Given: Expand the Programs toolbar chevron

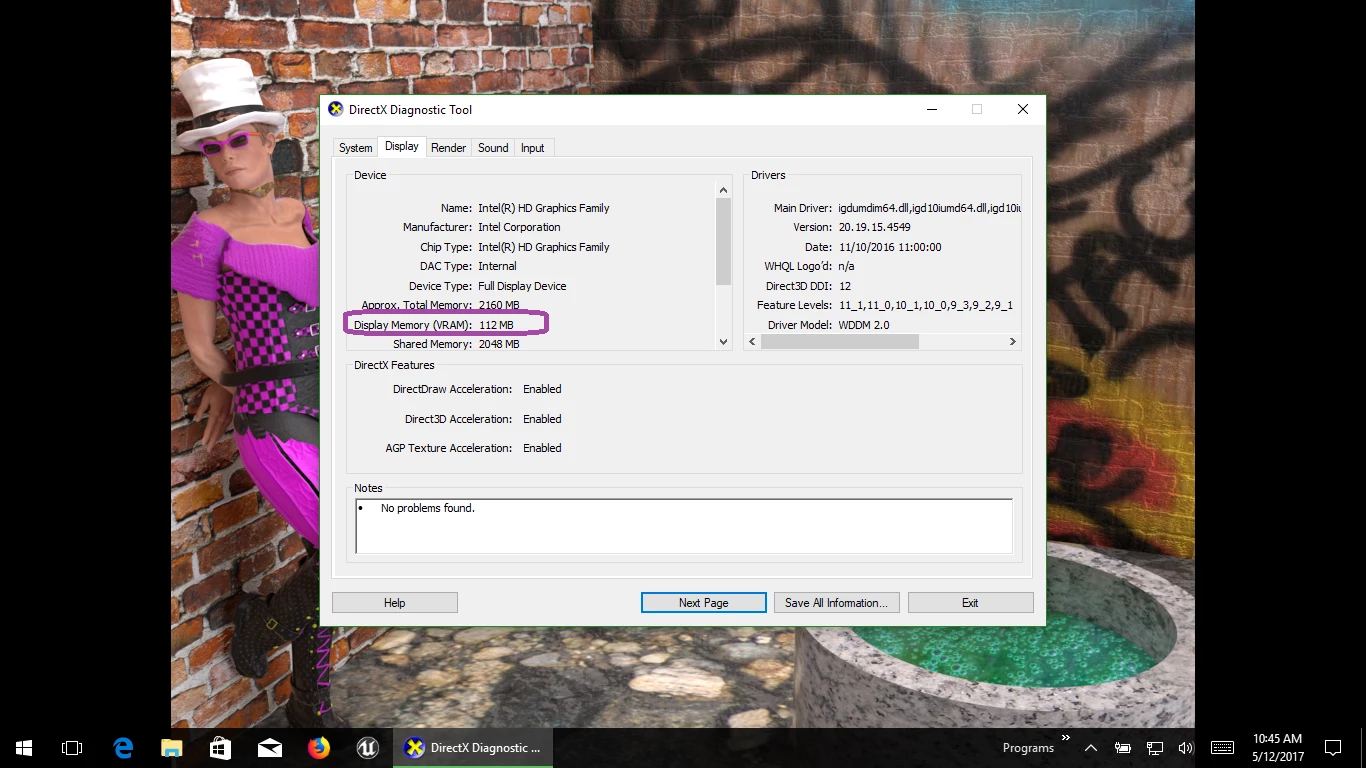Looking at the screenshot, I should (x=1066, y=738).
